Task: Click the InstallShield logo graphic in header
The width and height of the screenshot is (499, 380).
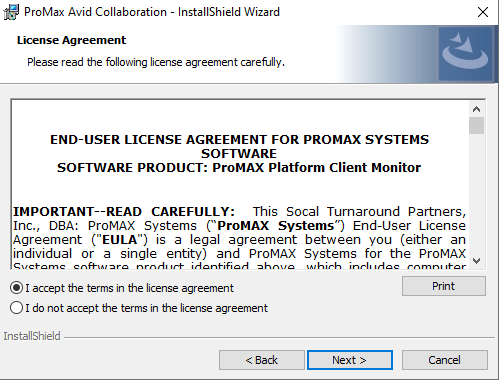Action: point(465,54)
